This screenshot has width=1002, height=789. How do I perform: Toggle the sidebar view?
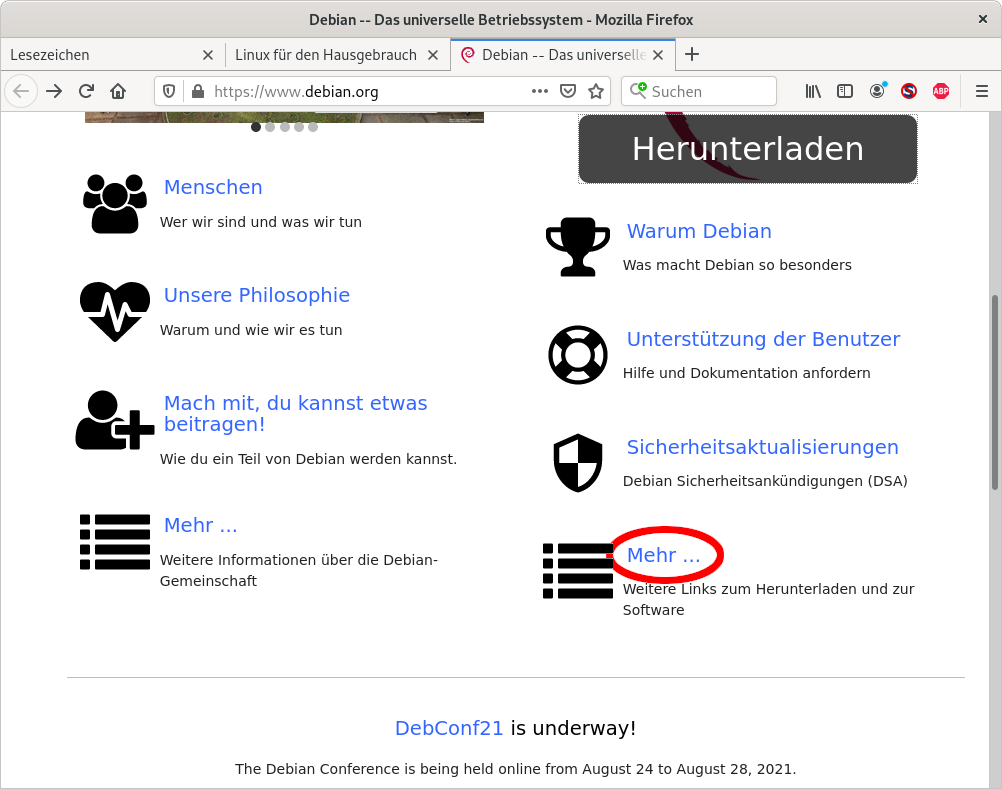pyautogui.click(x=845, y=91)
